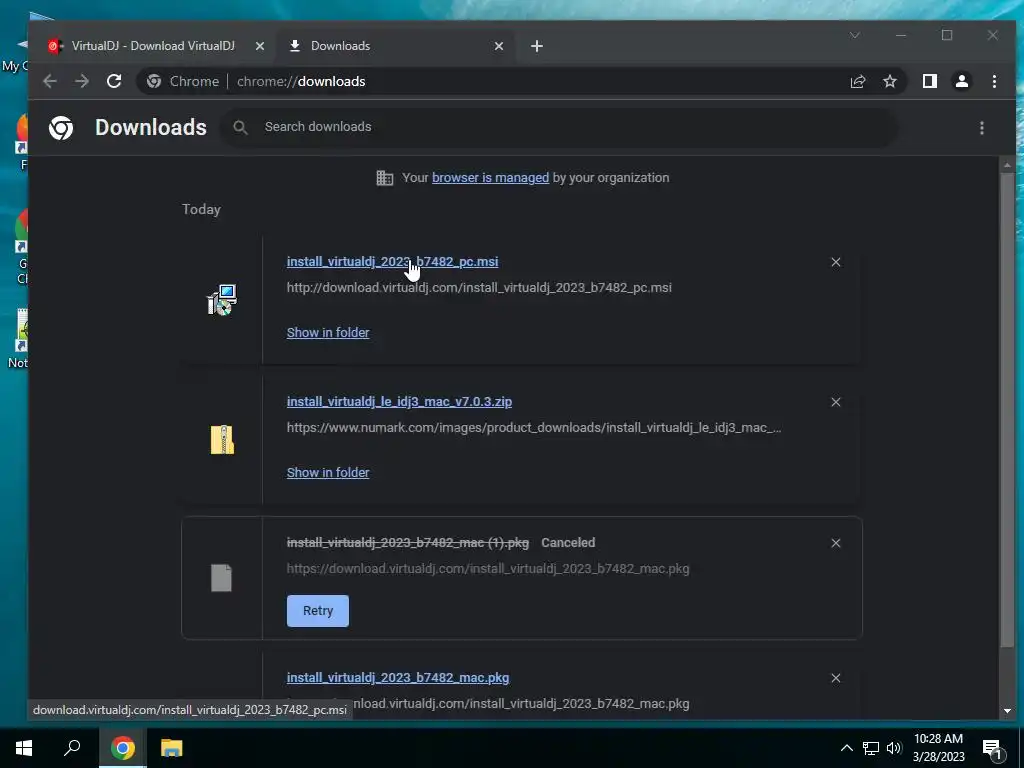The width and height of the screenshot is (1024, 768).
Task: Close the Downloads tab
Action: [499, 46]
